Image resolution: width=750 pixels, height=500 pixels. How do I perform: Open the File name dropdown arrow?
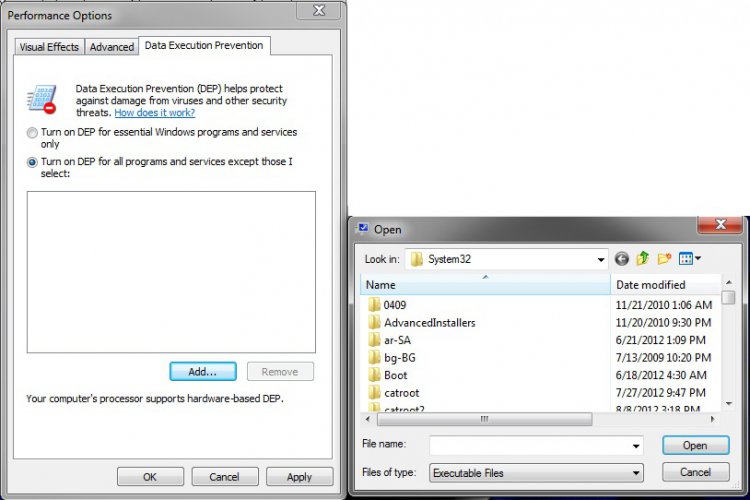click(636, 446)
